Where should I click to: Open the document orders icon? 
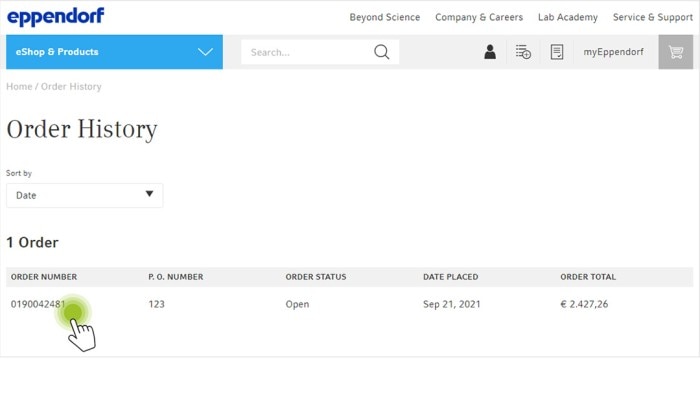pos(557,52)
